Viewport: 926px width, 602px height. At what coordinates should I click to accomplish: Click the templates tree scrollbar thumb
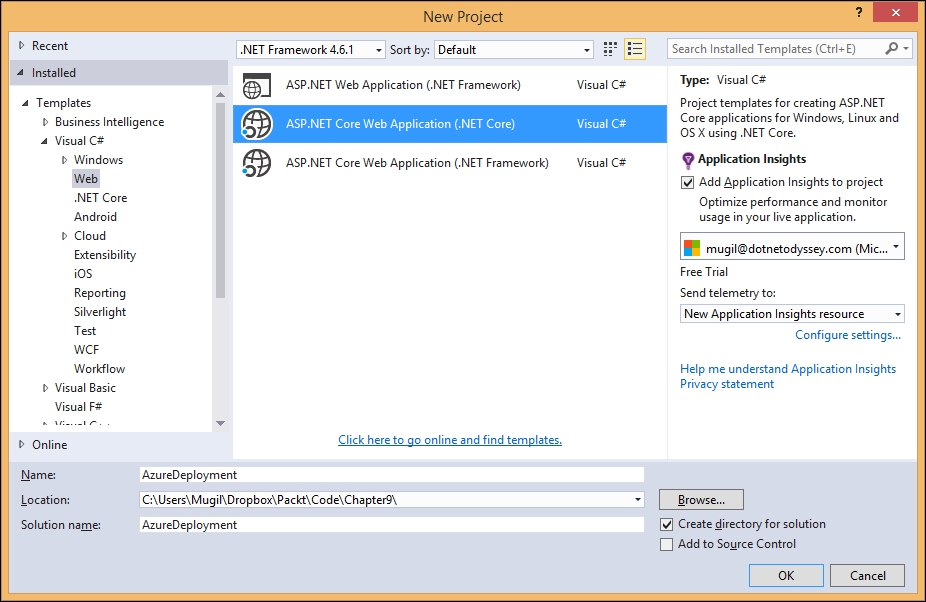pos(220,200)
